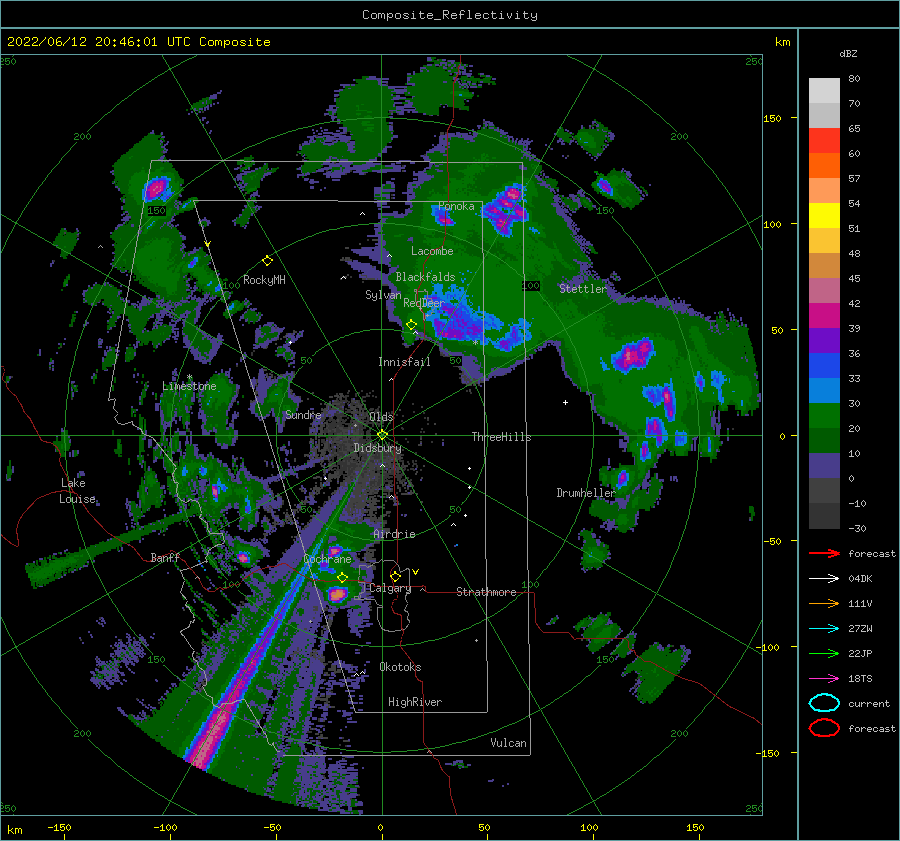Click the red forecast oval icon
This screenshot has height=841, width=900.
coord(824,728)
